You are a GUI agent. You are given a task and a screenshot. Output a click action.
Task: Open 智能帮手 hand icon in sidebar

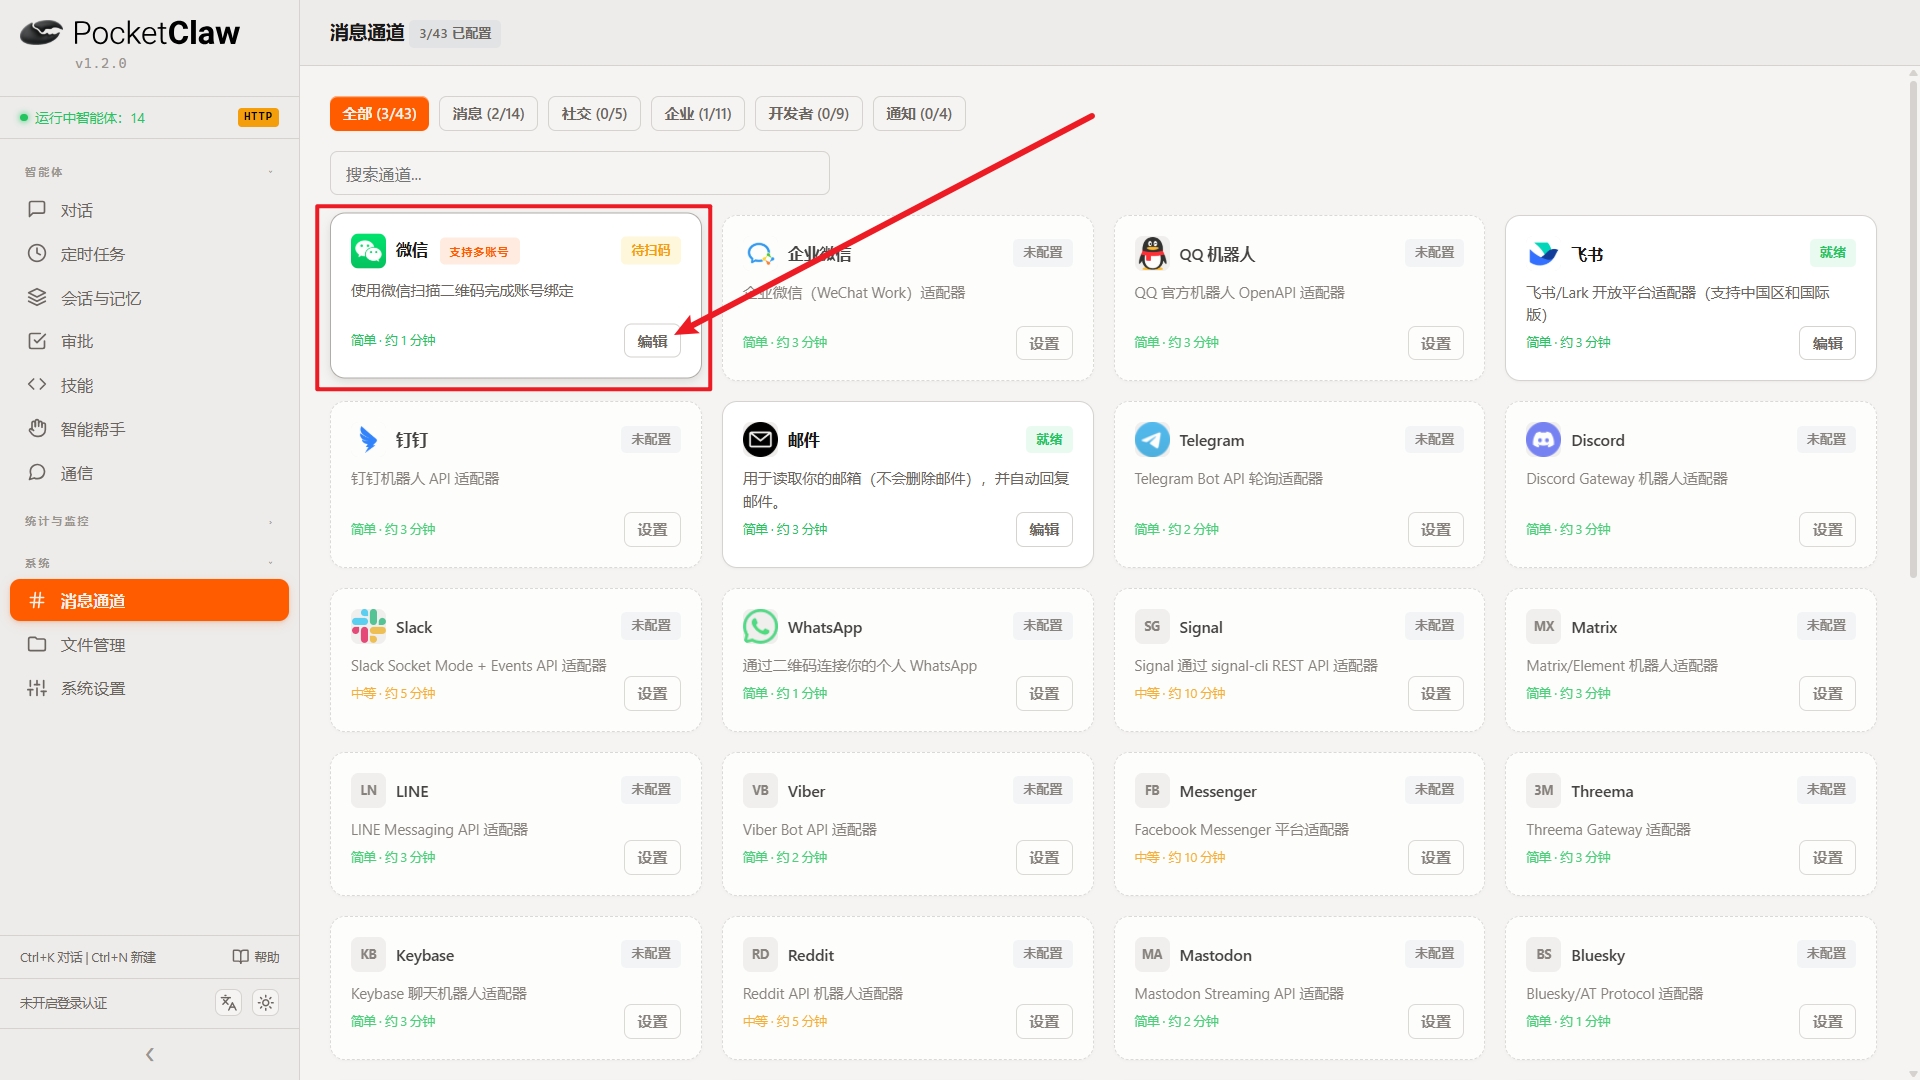coord(37,429)
